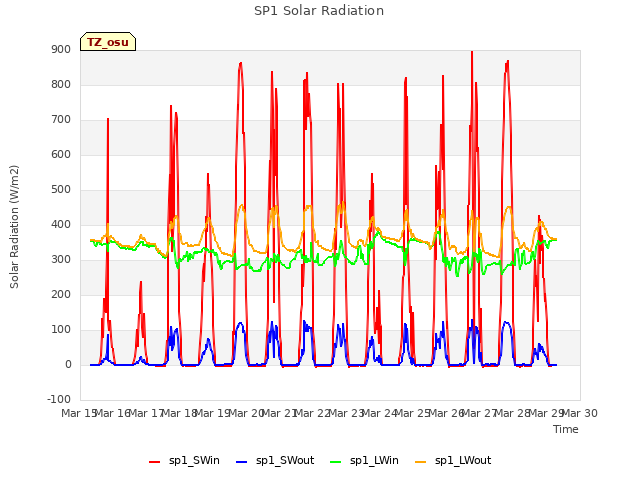Click the 200 y-axis tick label

(x=61, y=294)
